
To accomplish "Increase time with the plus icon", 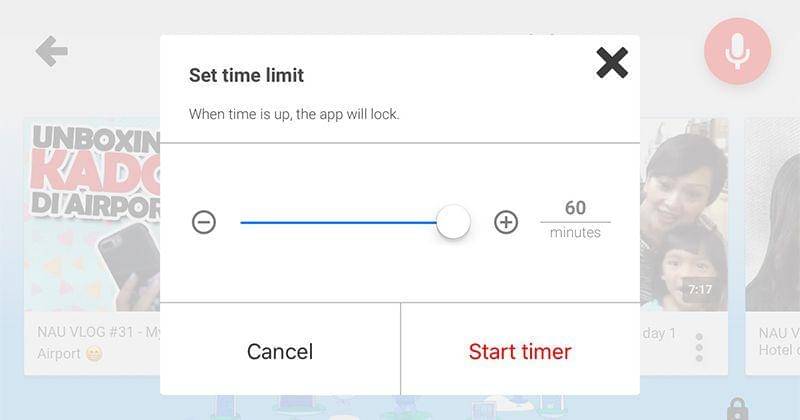I will click(x=507, y=222).
